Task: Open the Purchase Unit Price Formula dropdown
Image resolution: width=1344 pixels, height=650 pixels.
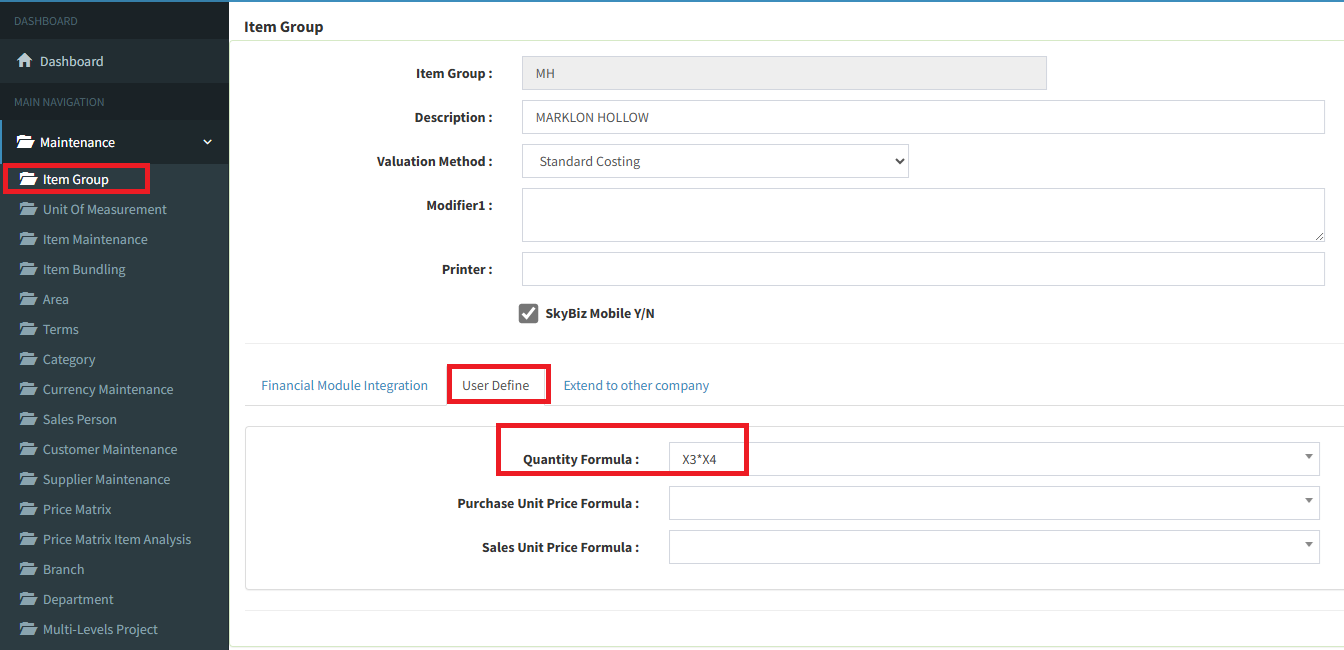Action: [1308, 502]
